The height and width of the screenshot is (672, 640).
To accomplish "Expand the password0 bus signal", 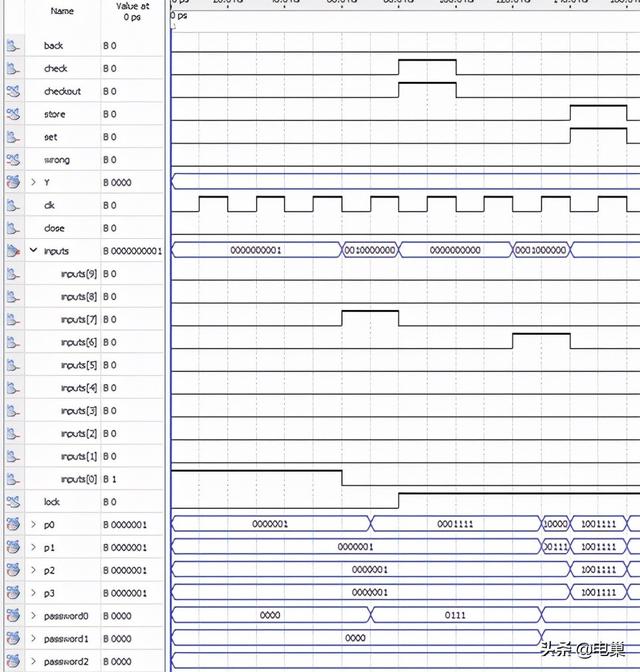I will tap(33, 616).
